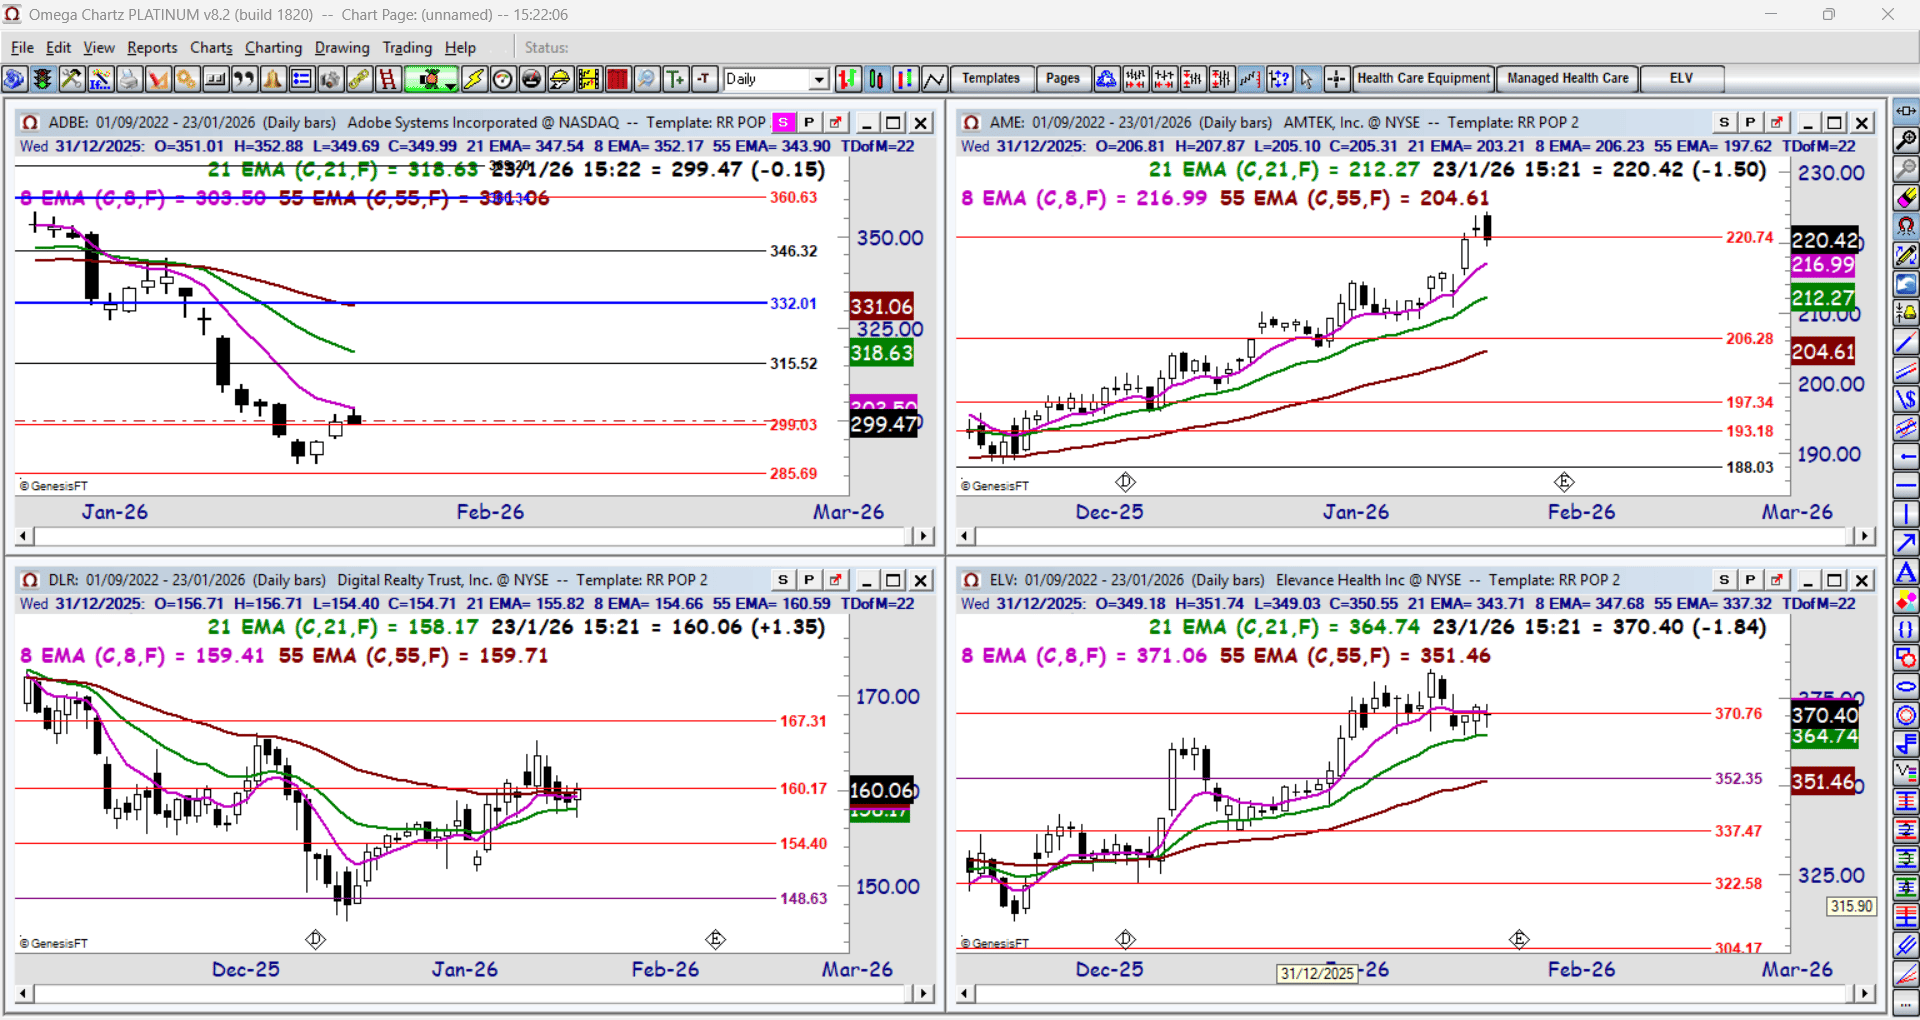Switch to candlestick chart style

point(877,79)
